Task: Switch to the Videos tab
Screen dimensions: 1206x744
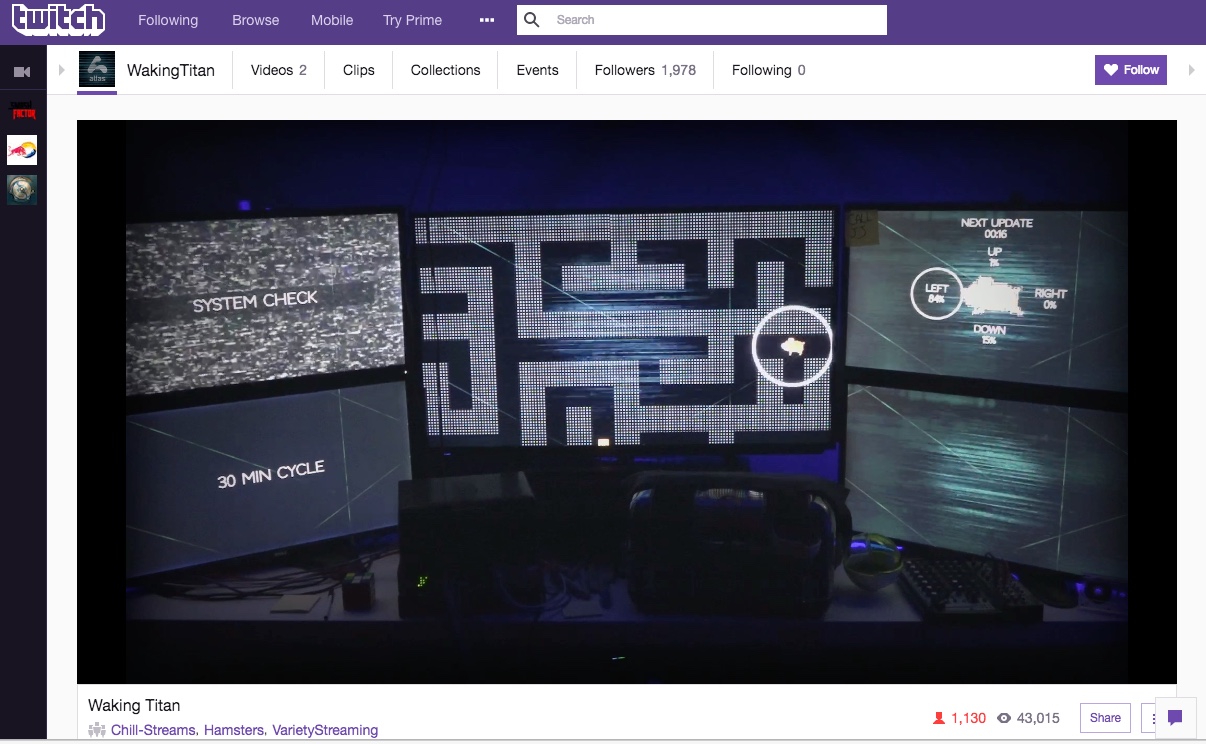Action: tap(278, 70)
